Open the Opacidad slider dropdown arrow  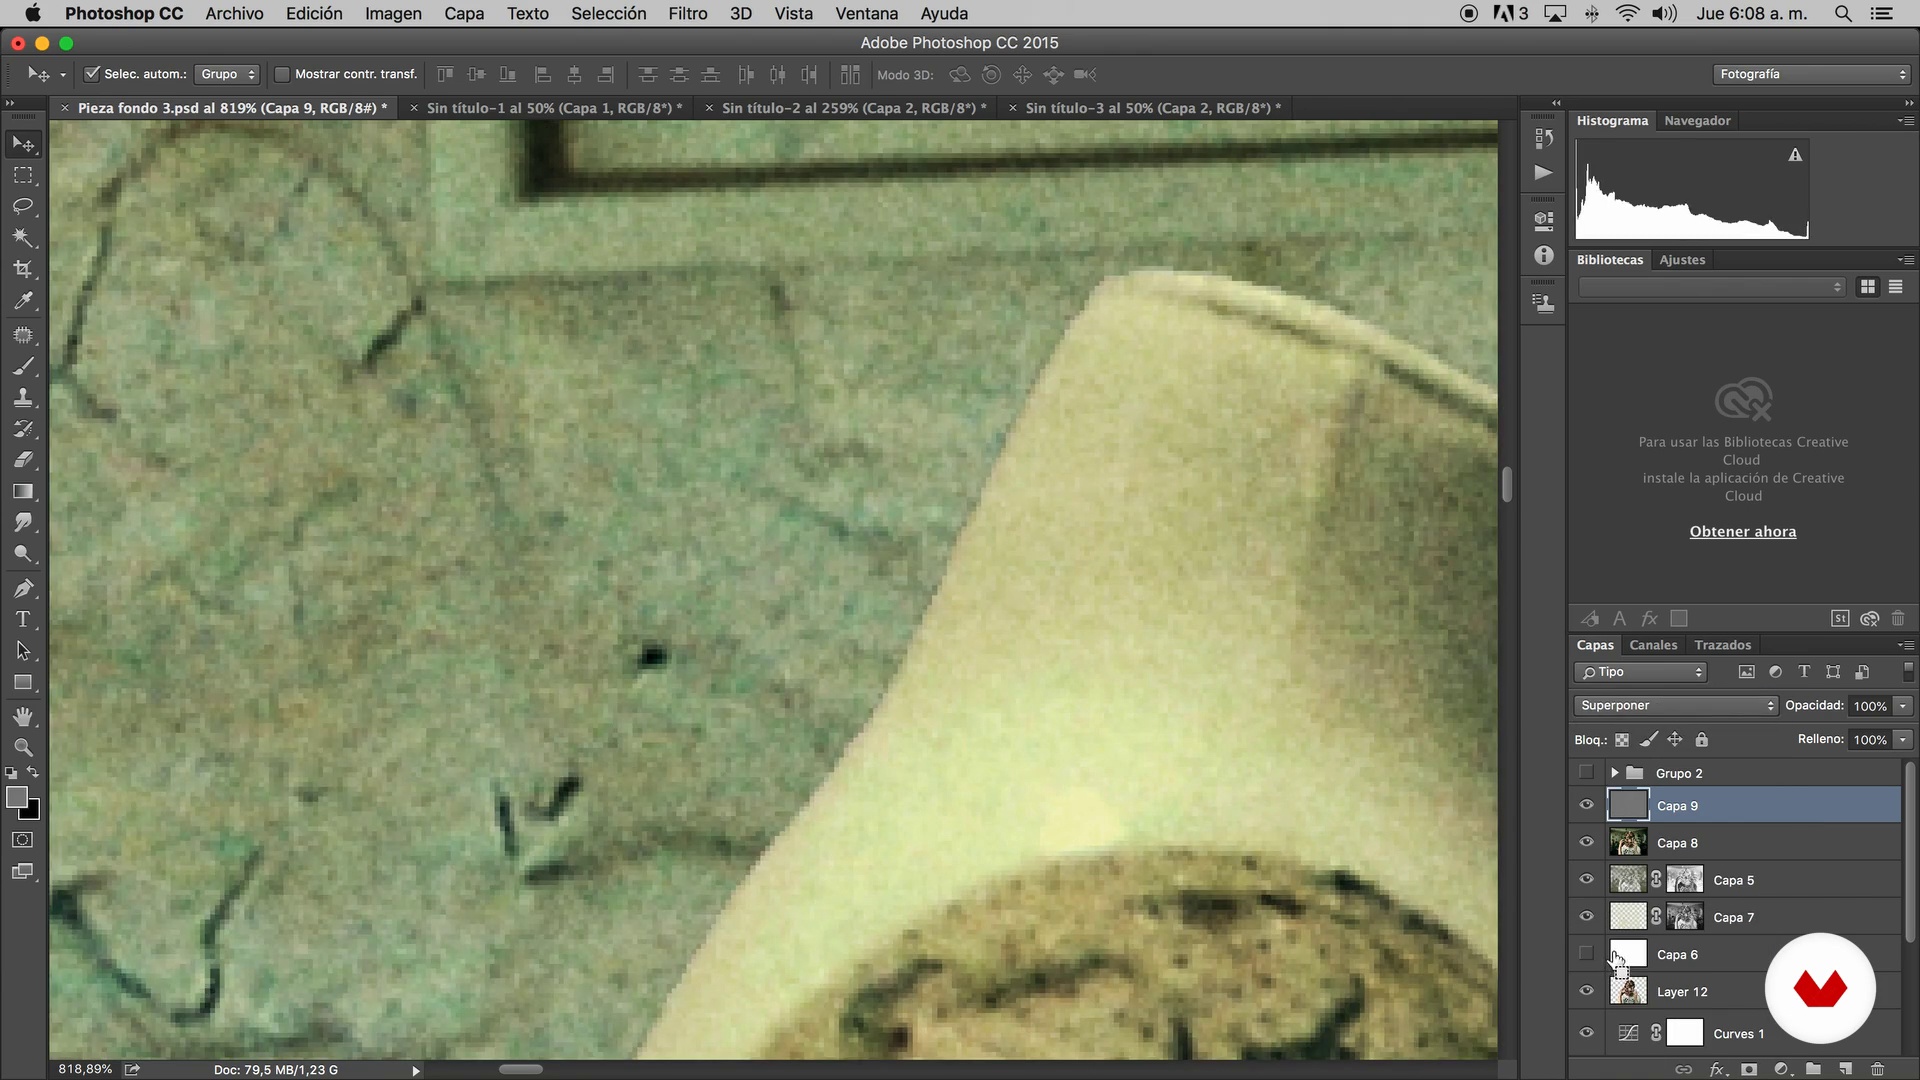pos(1903,706)
